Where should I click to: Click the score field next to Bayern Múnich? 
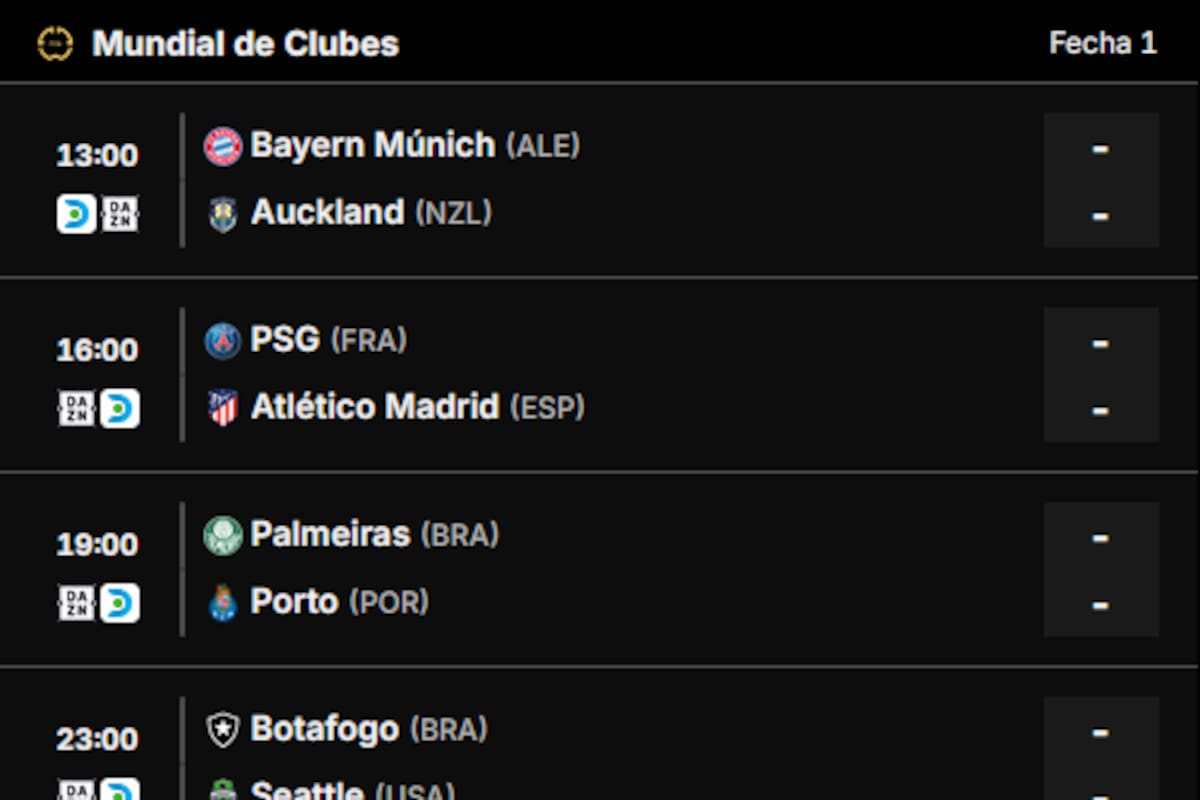point(1100,147)
